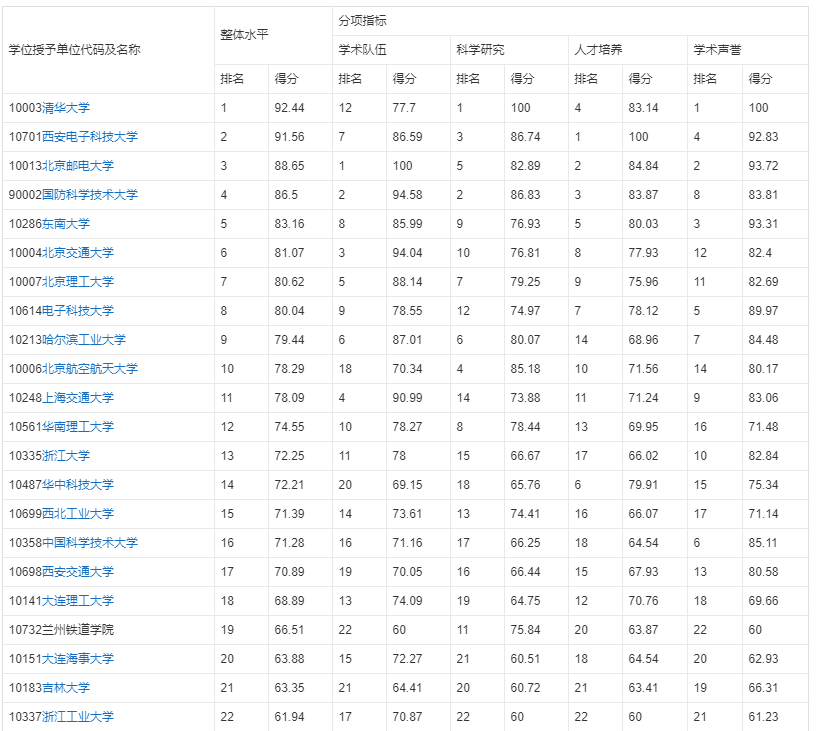
Task: Open the 北京理工大学 link
Action: point(78,282)
